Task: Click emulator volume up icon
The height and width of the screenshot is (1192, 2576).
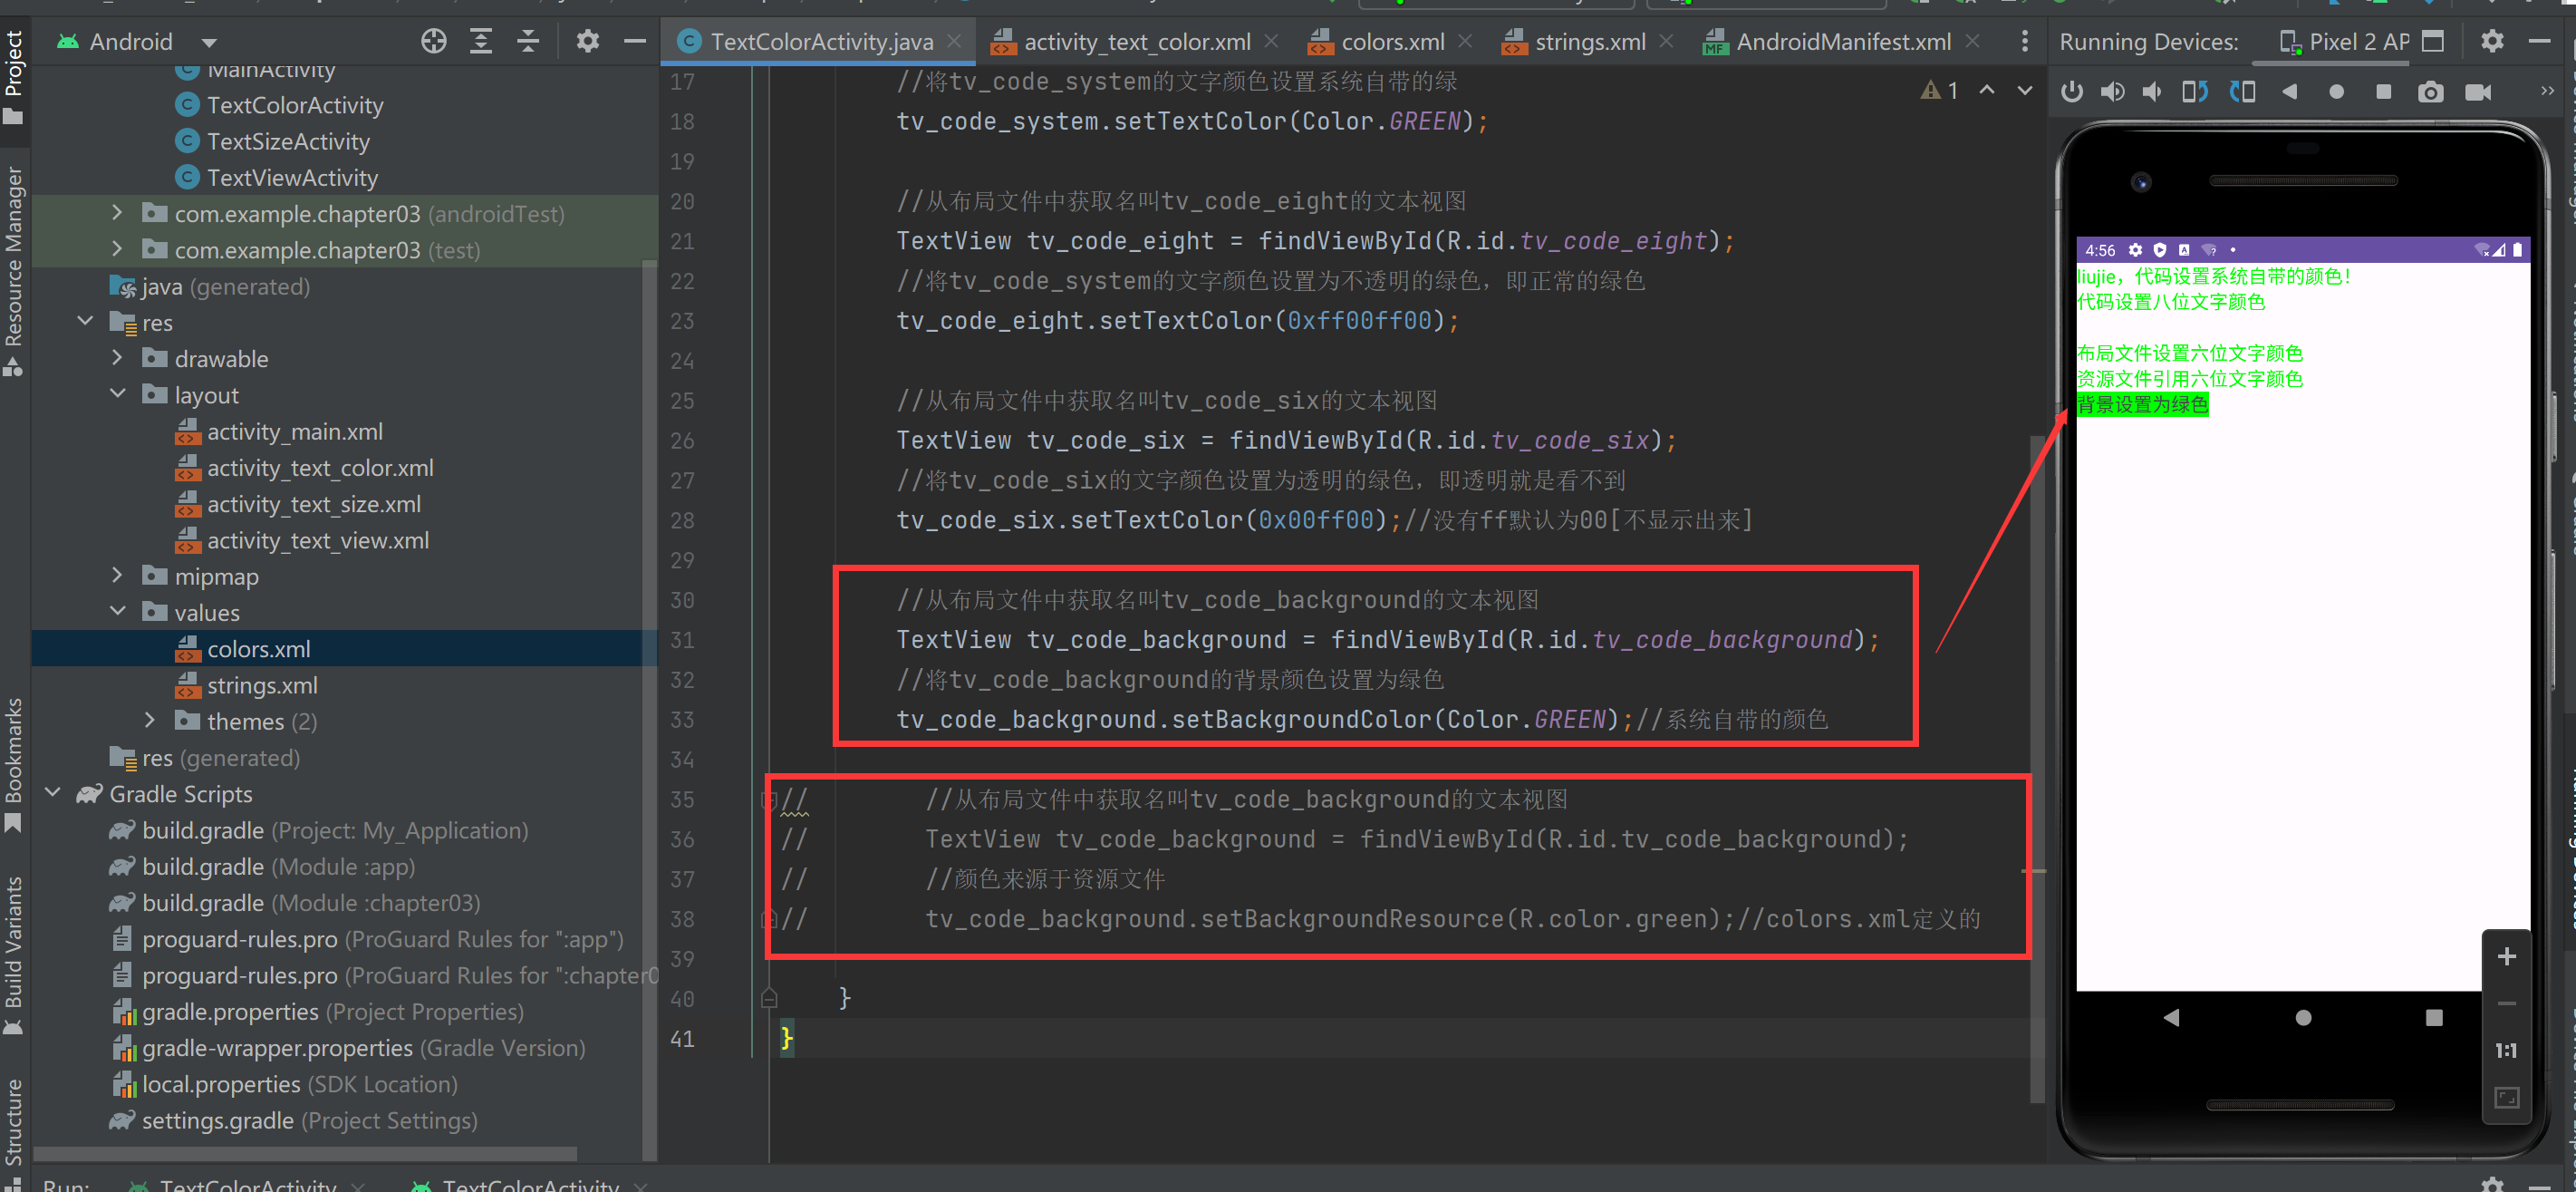Action: pos(2112,92)
